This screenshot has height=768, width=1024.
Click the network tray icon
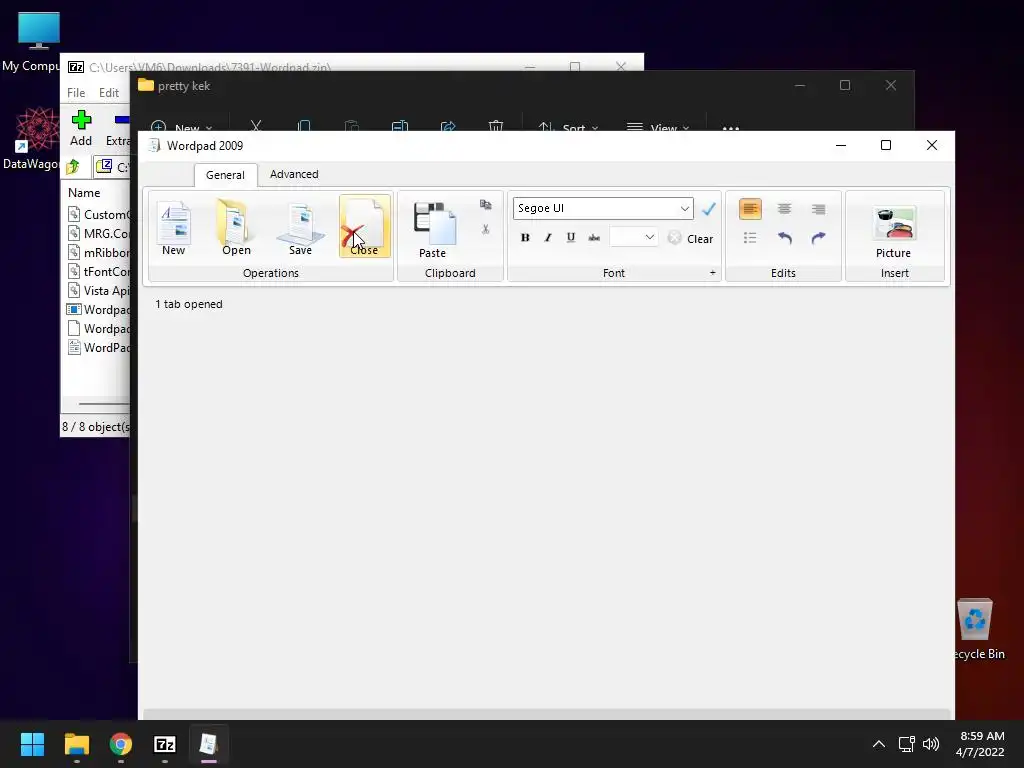point(906,744)
